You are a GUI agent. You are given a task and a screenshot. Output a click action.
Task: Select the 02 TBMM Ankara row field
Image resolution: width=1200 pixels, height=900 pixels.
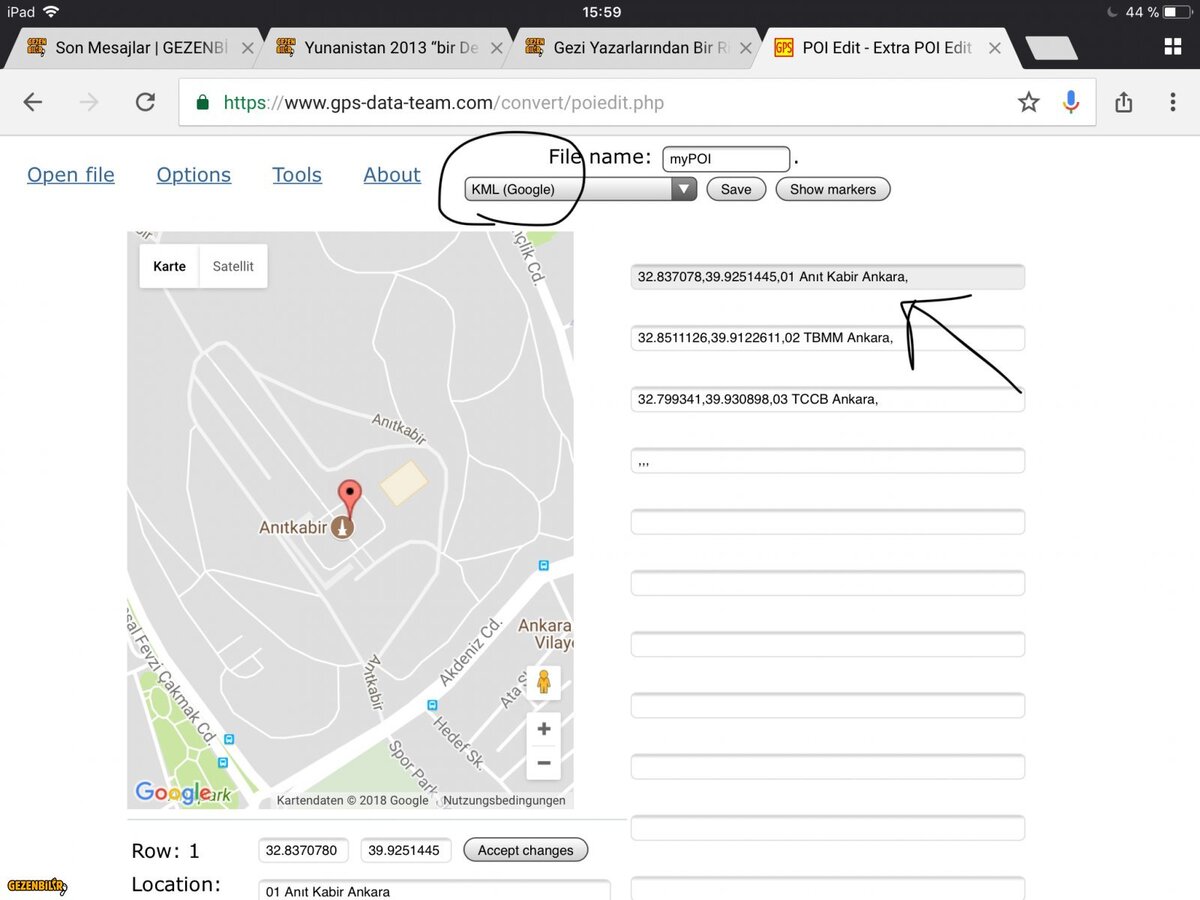tap(827, 338)
